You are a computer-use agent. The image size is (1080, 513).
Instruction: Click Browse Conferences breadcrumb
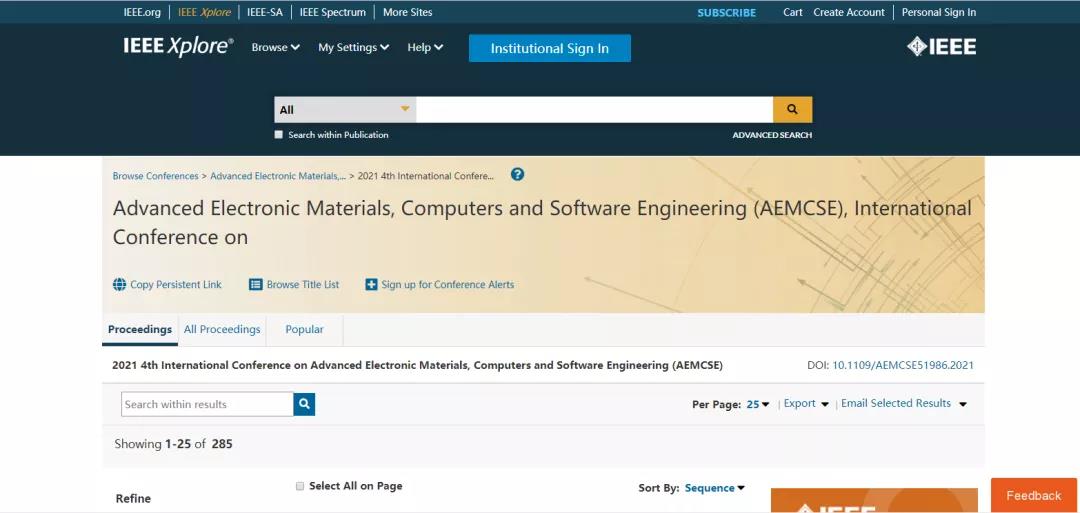coord(156,176)
